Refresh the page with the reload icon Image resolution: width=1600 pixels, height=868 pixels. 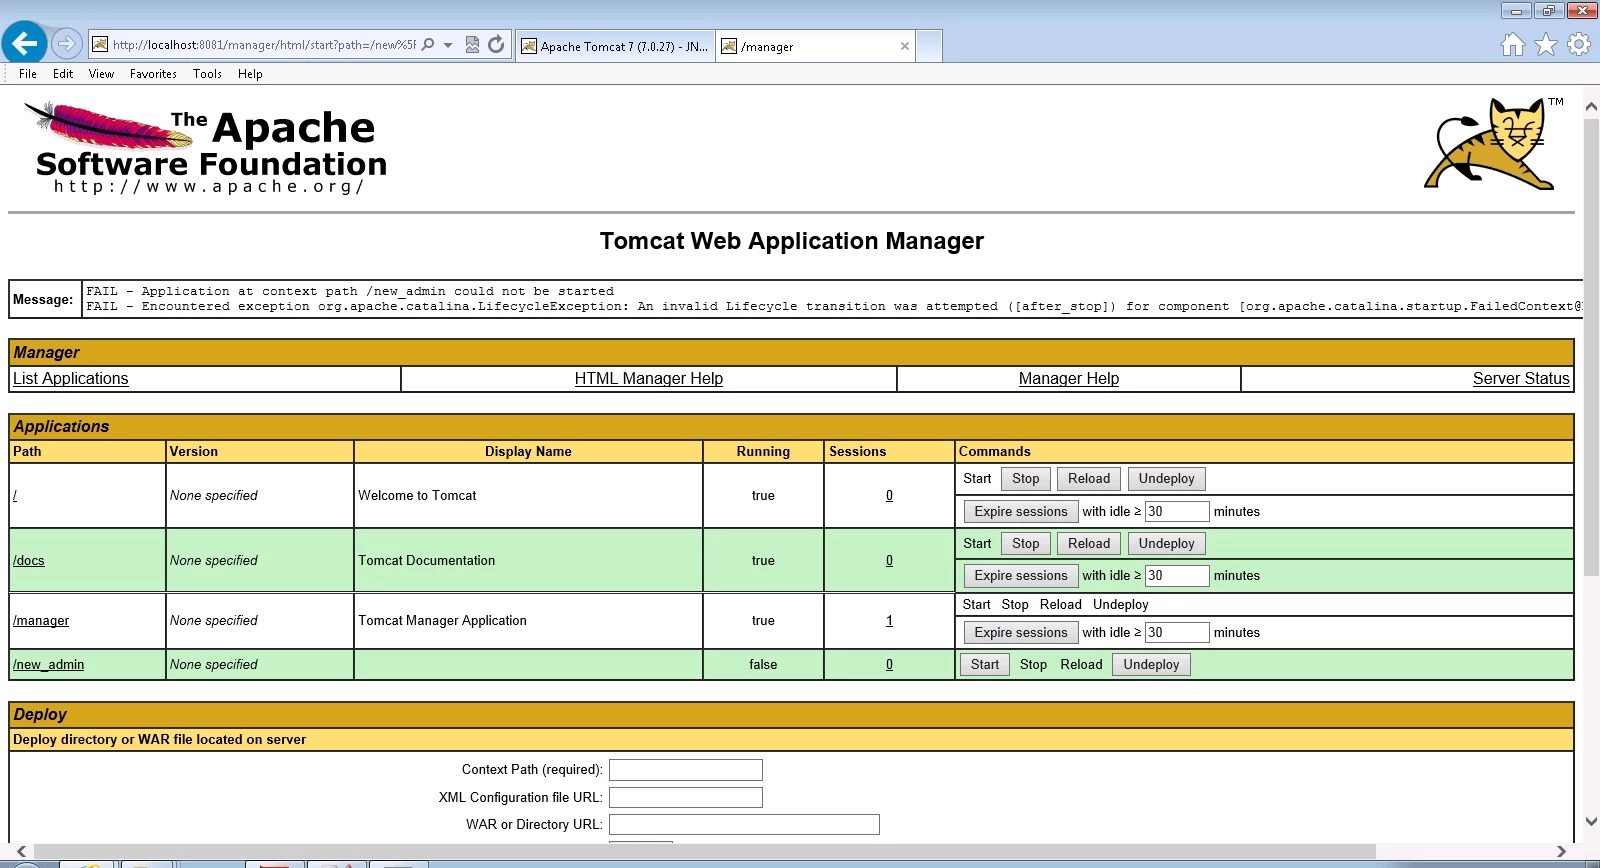click(x=496, y=45)
